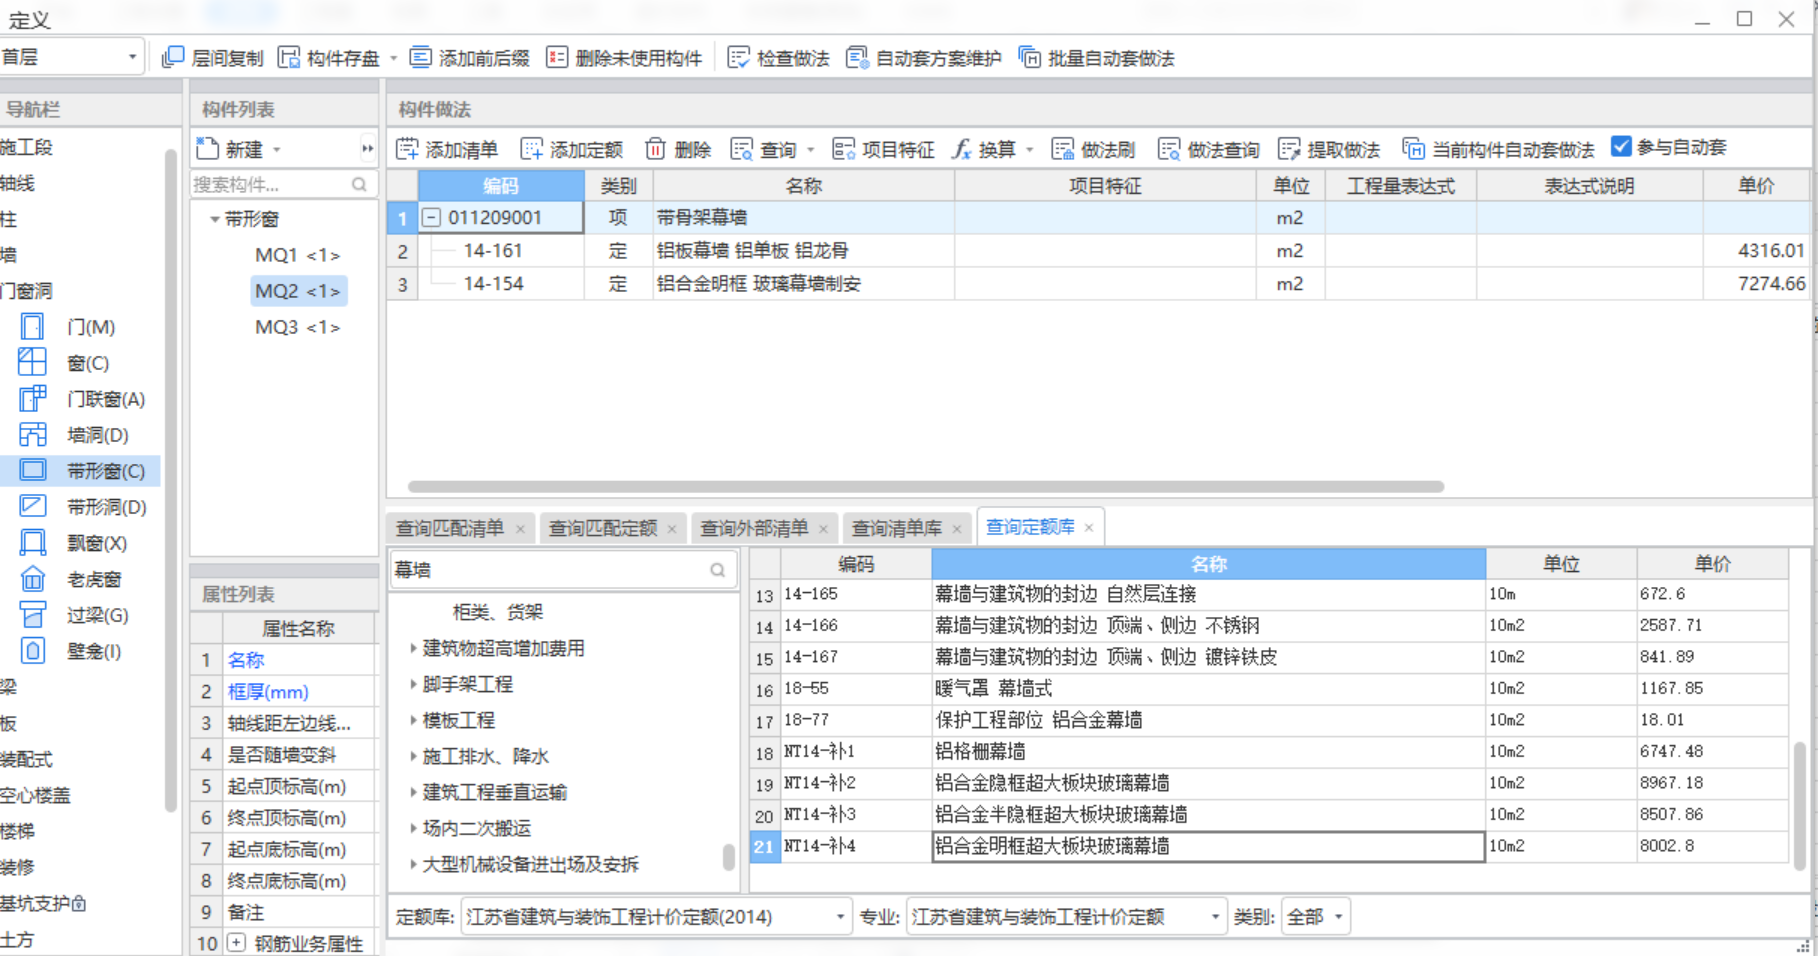Open the 新建 dropdown arrow
This screenshot has height=956, width=1818.
click(x=276, y=150)
